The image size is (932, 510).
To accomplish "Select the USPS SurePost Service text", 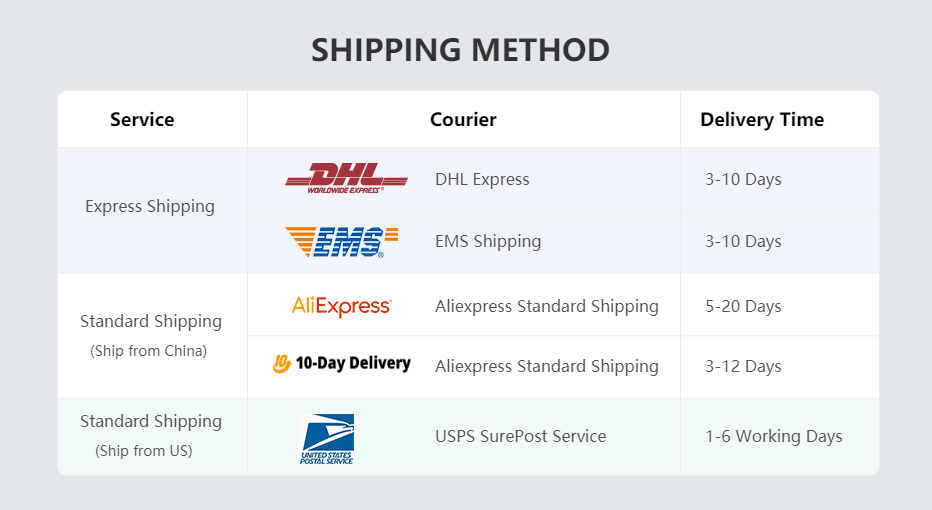I will point(521,436).
